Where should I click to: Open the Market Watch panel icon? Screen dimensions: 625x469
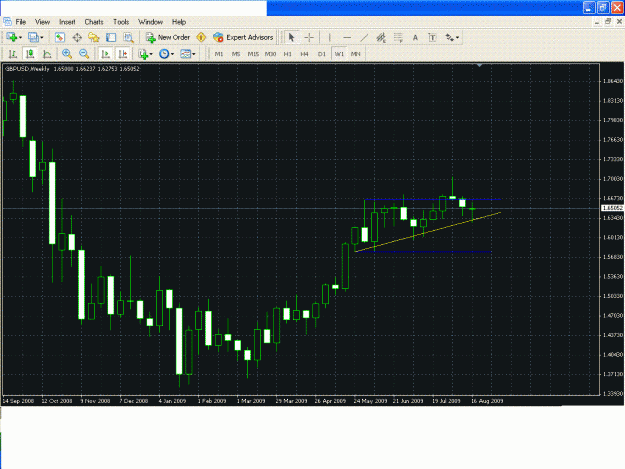click(x=60, y=37)
